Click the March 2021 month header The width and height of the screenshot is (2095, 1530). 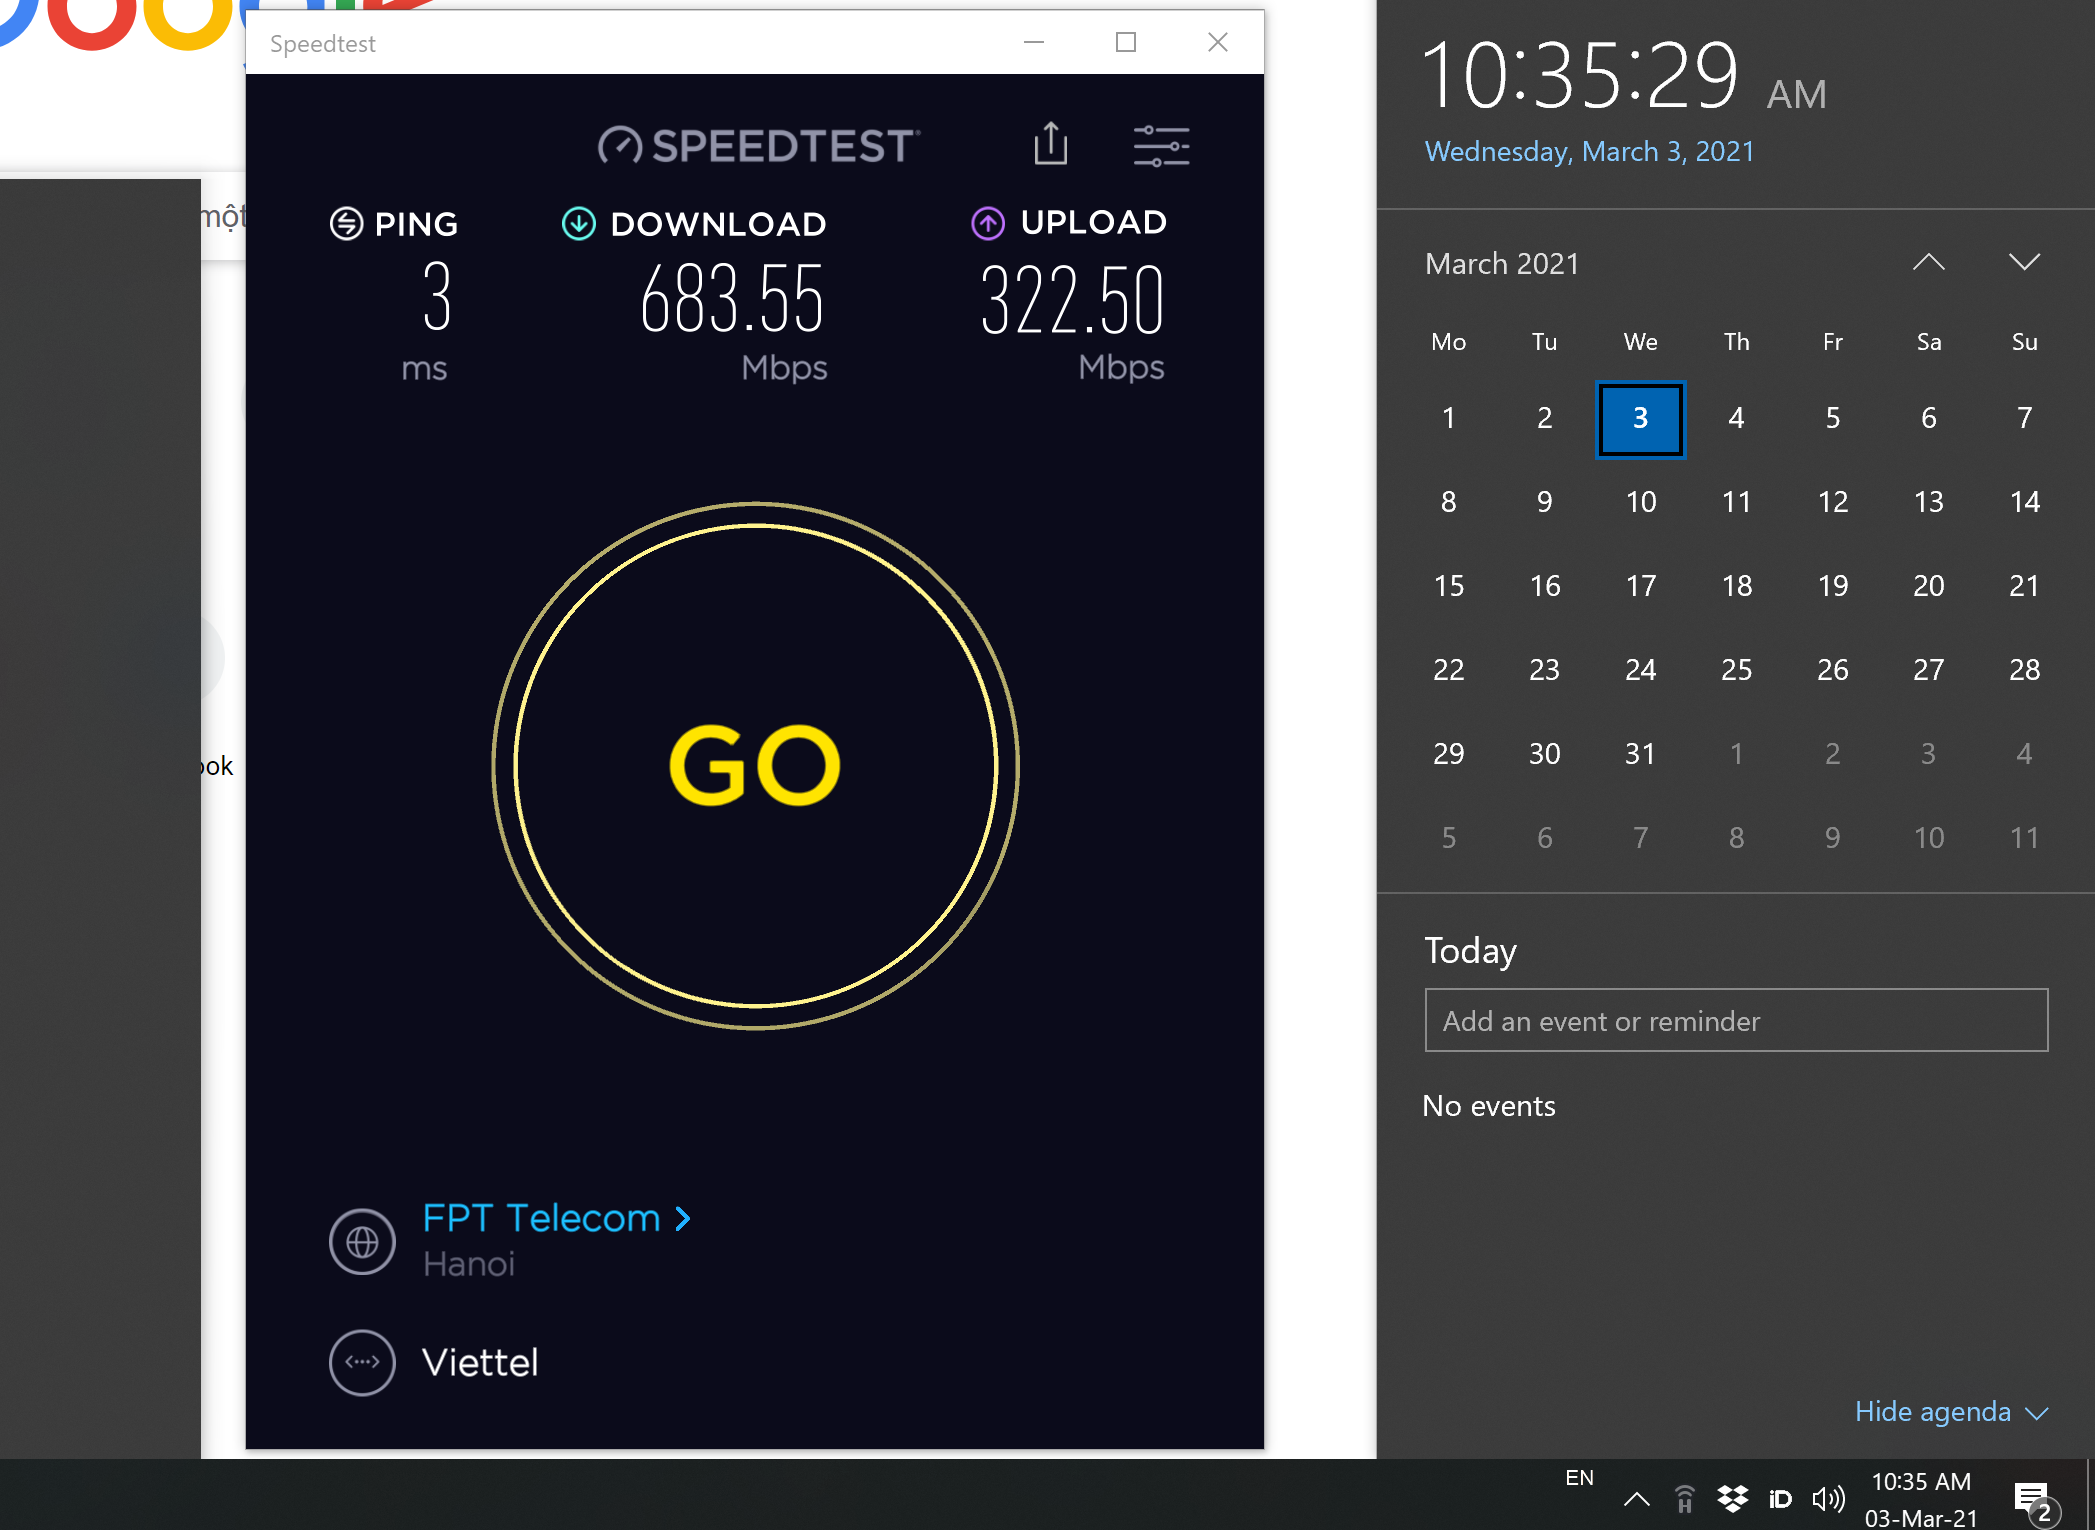click(x=1502, y=263)
